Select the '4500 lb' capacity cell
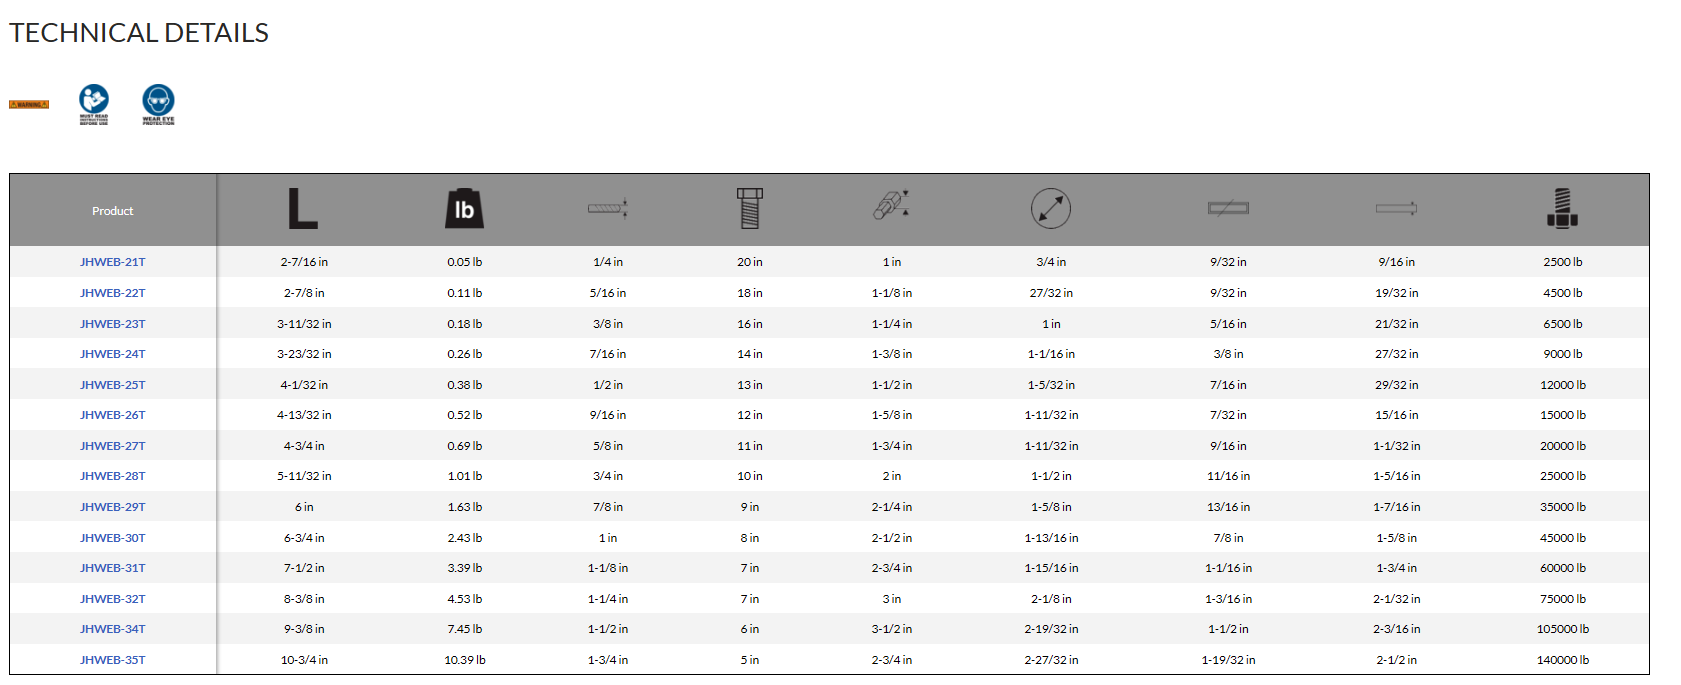The height and width of the screenshot is (685, 1681). [1562, 293]
